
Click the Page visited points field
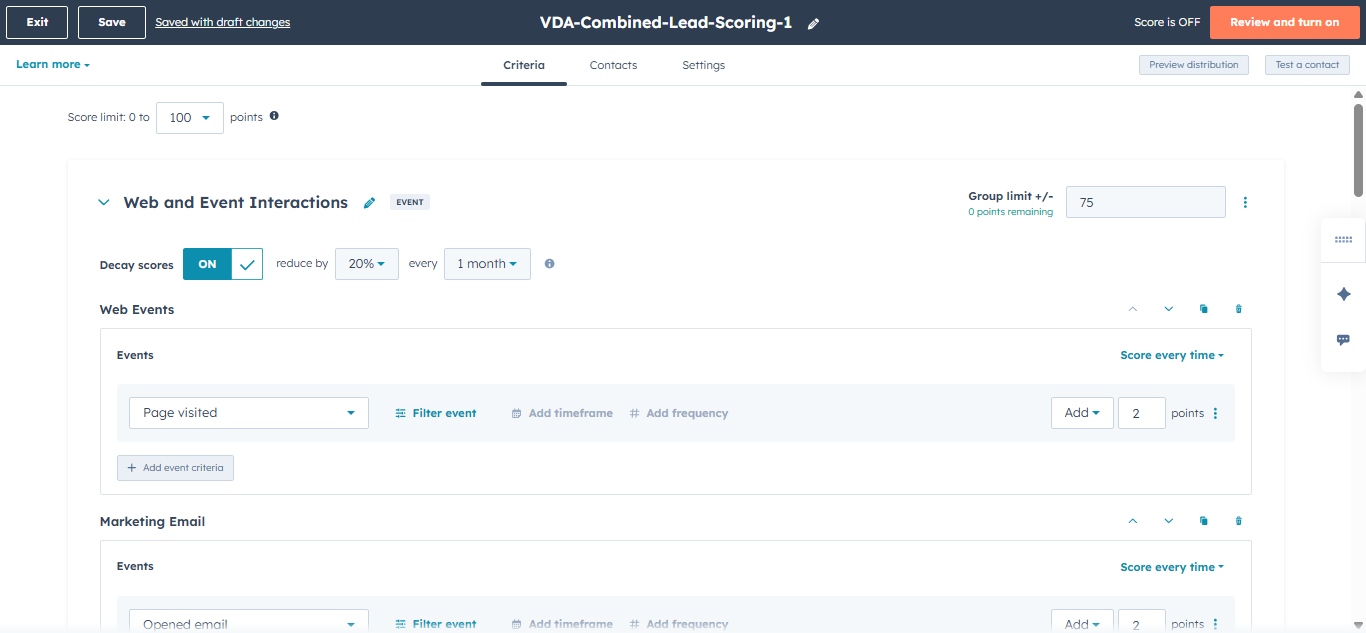click(1142, 413)
